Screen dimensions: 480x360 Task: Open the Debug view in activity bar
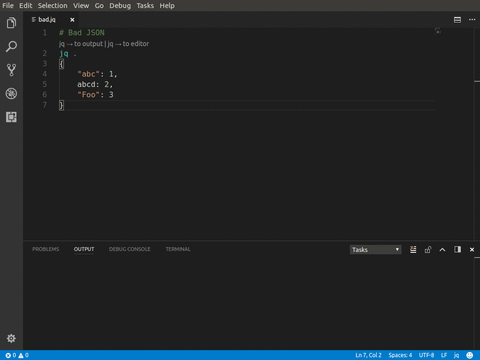coord(11,94)
